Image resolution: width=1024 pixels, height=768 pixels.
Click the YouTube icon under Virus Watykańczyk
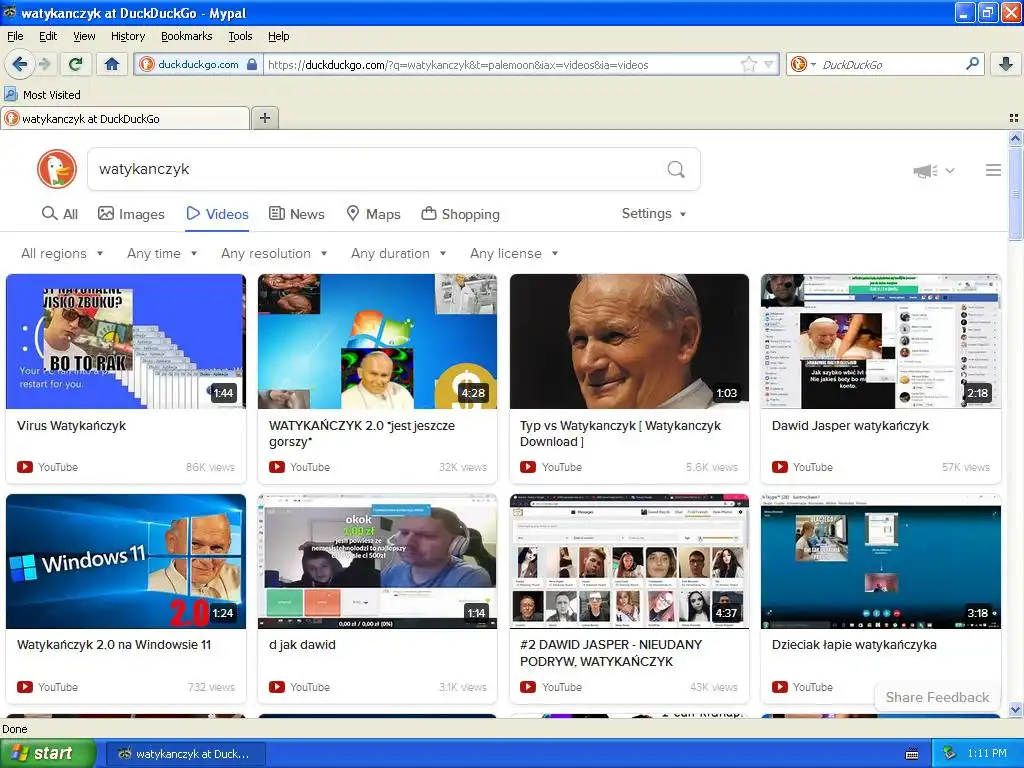coord(25,467)
